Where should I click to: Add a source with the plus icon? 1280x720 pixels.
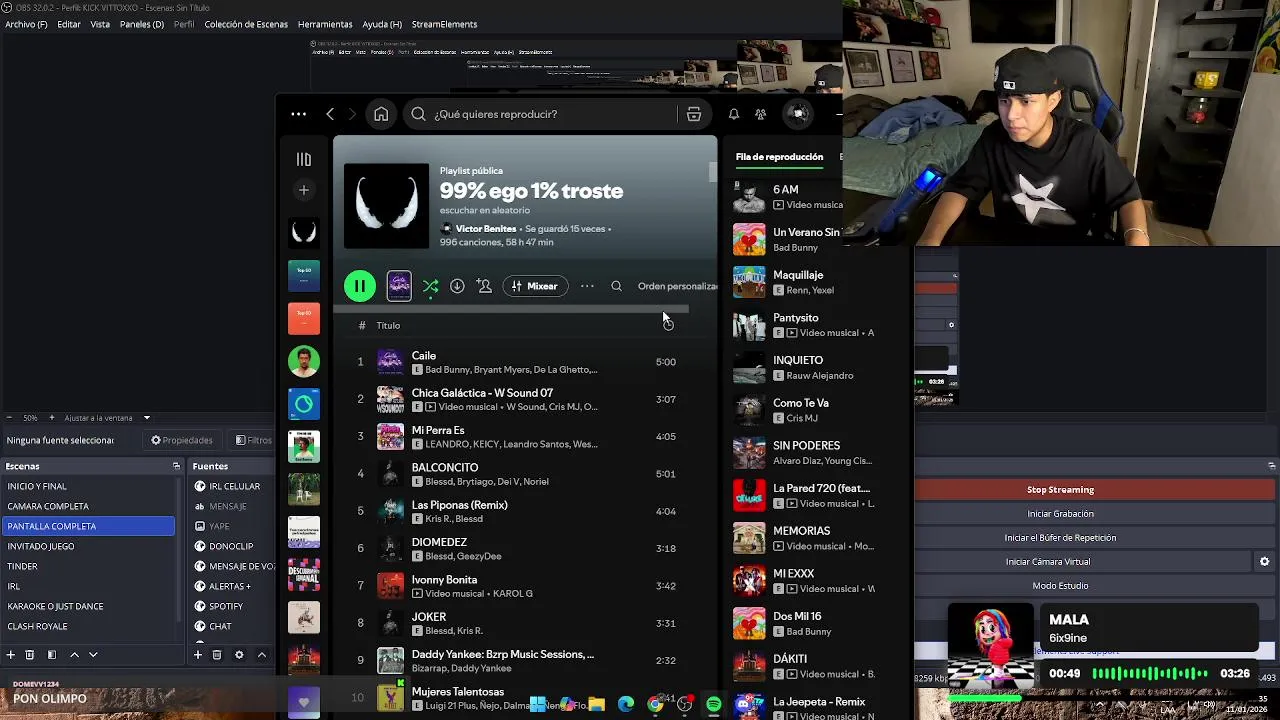click(198, 655)
